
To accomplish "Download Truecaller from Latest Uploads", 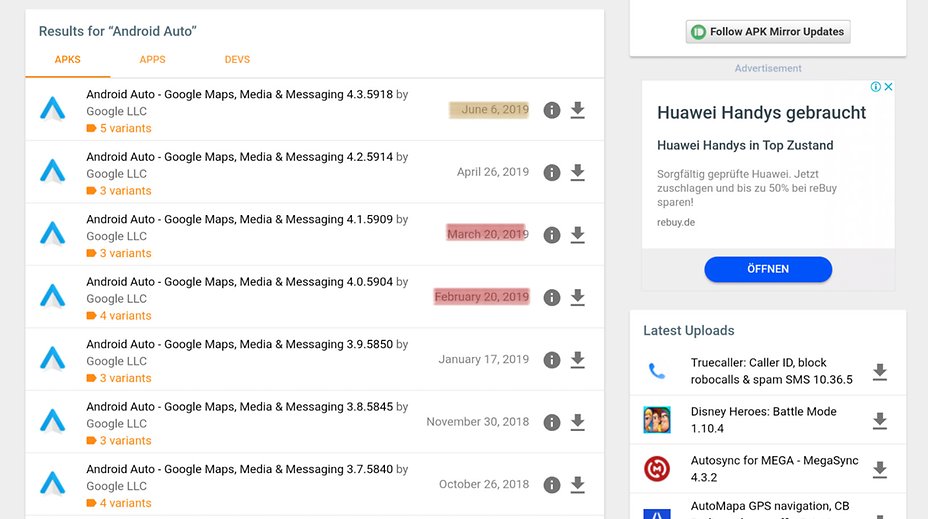I will [x=880, y=372].
